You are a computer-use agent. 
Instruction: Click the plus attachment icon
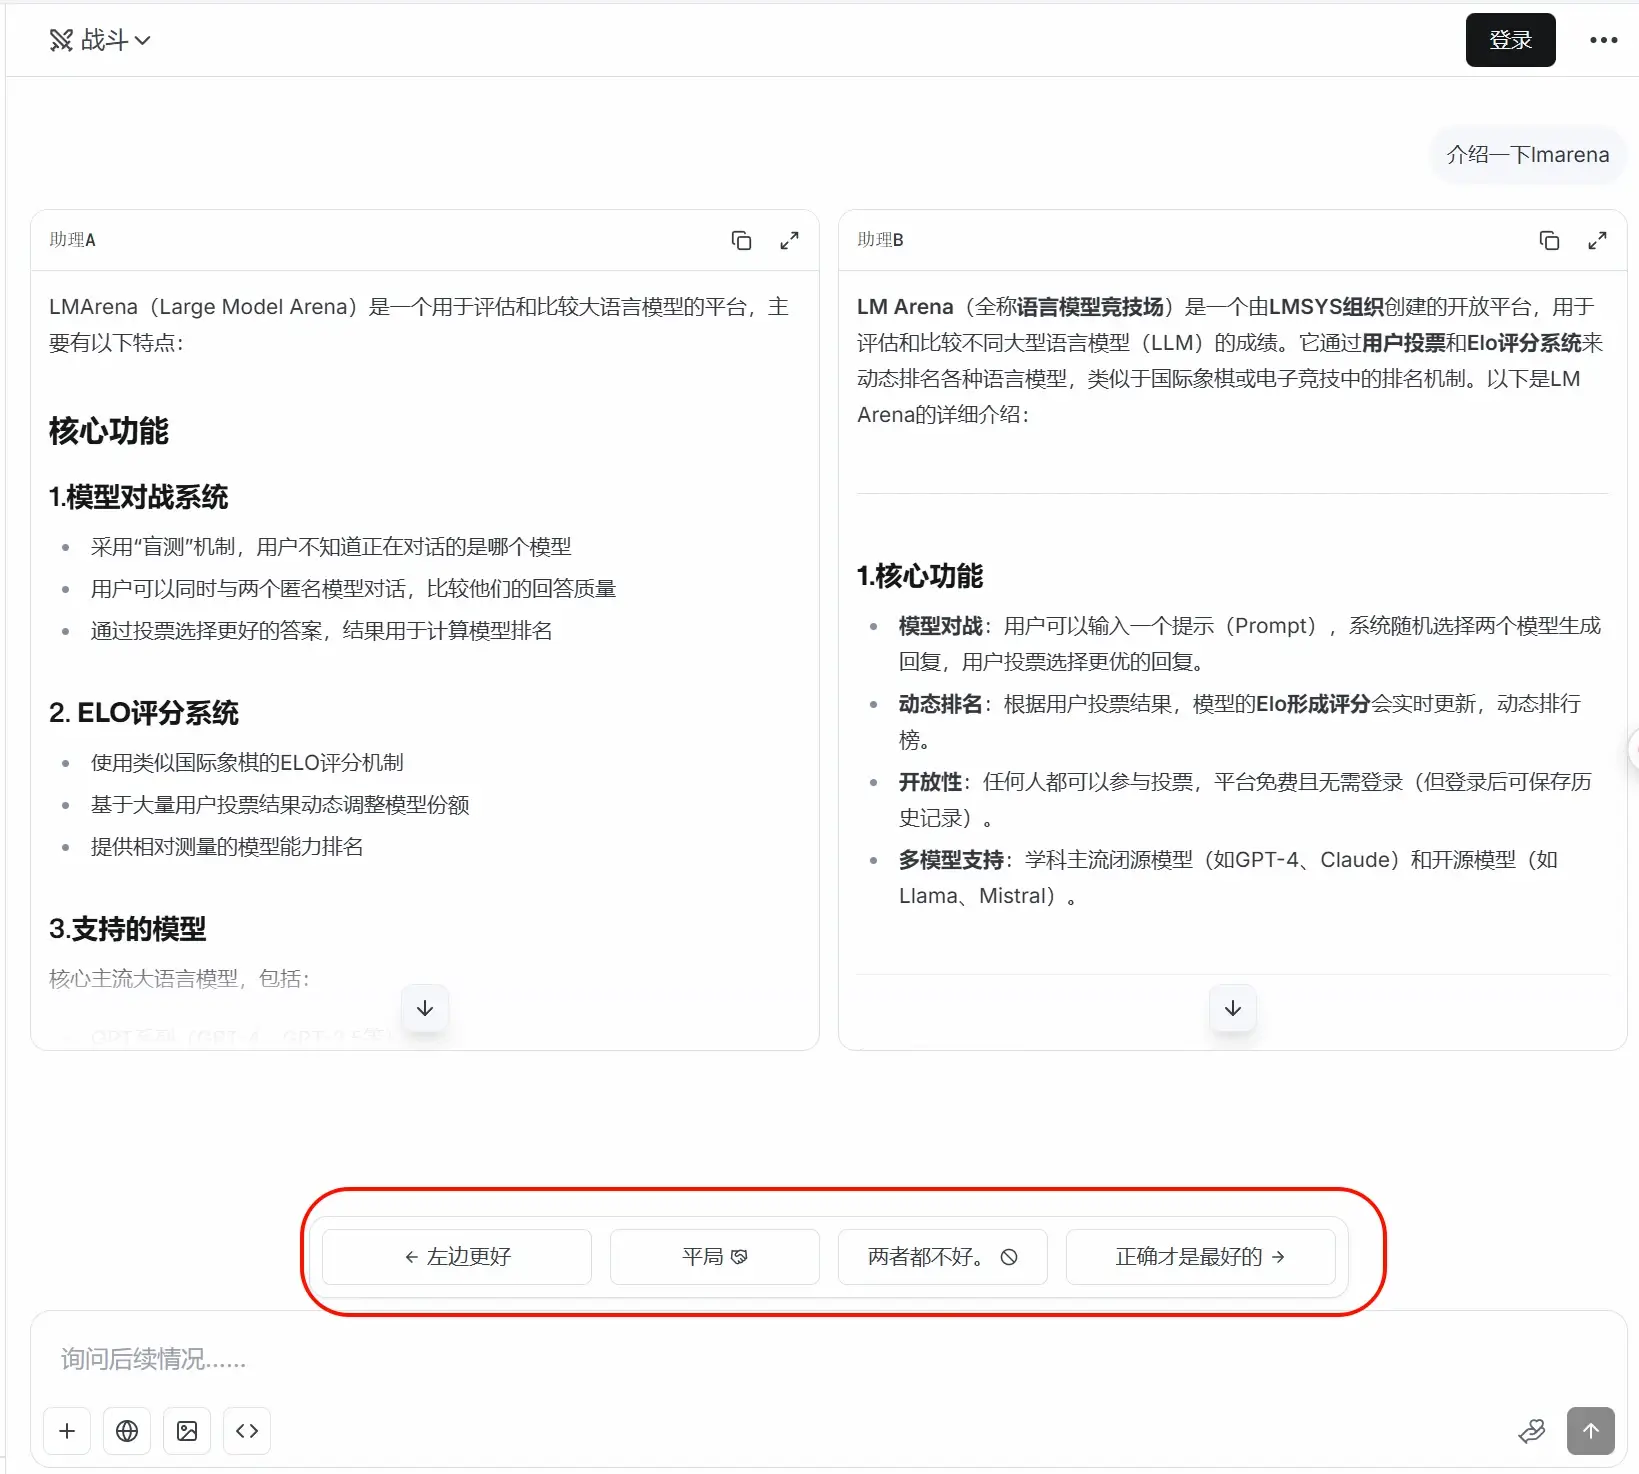pos(67,1431)
